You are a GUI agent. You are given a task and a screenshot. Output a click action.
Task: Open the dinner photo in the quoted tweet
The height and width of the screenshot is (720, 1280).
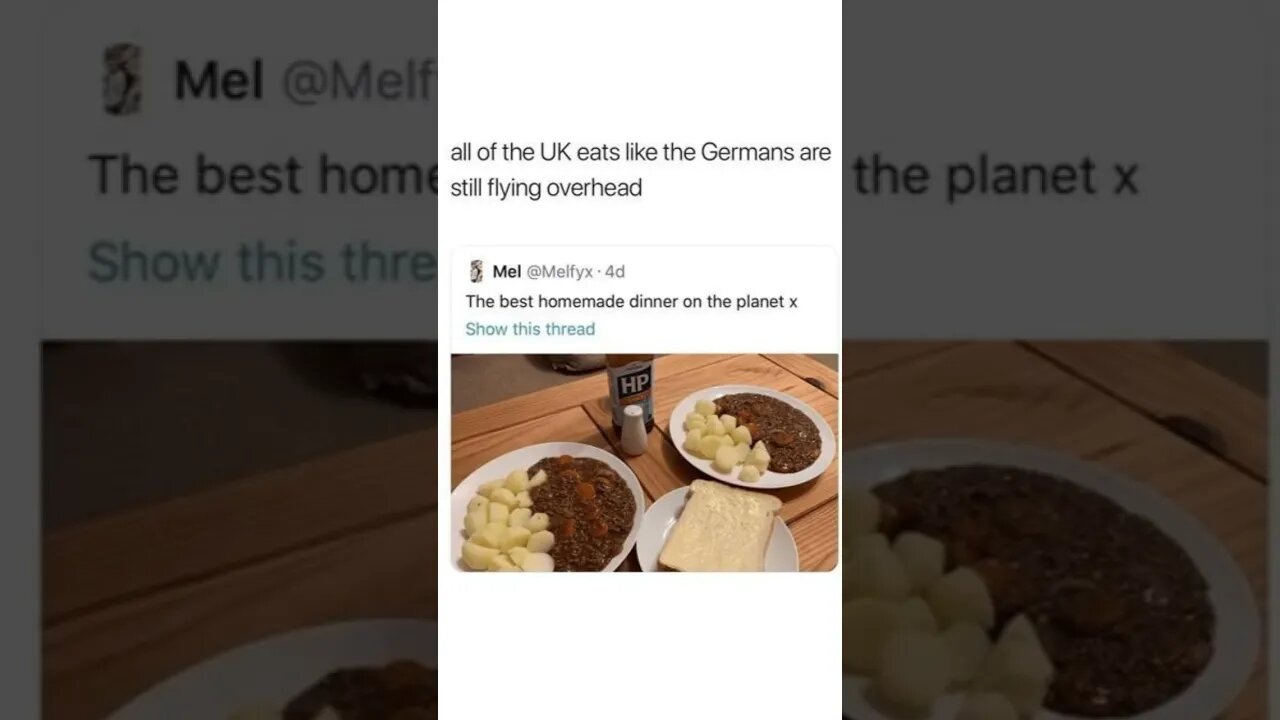645,462
